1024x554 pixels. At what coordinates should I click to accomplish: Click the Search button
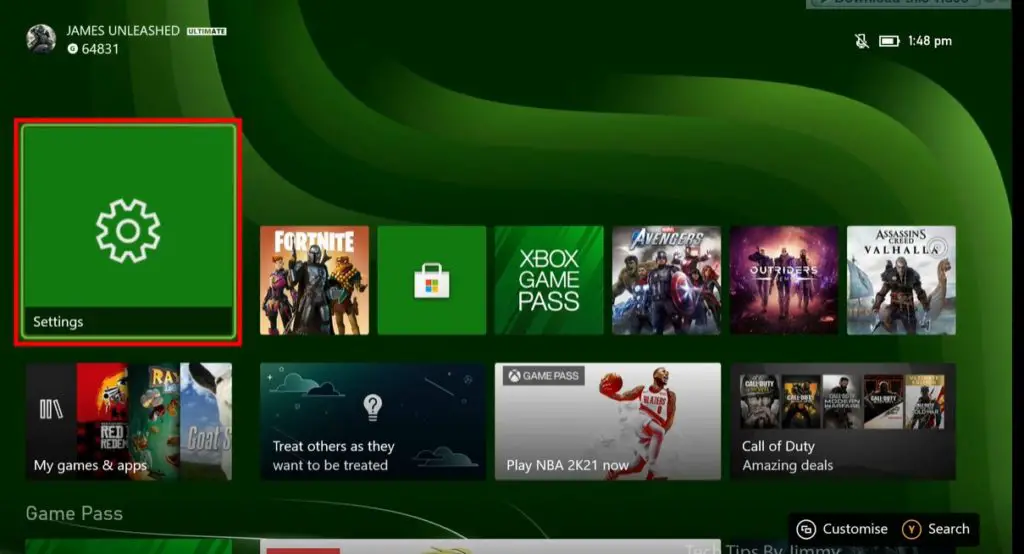[936, 529]
